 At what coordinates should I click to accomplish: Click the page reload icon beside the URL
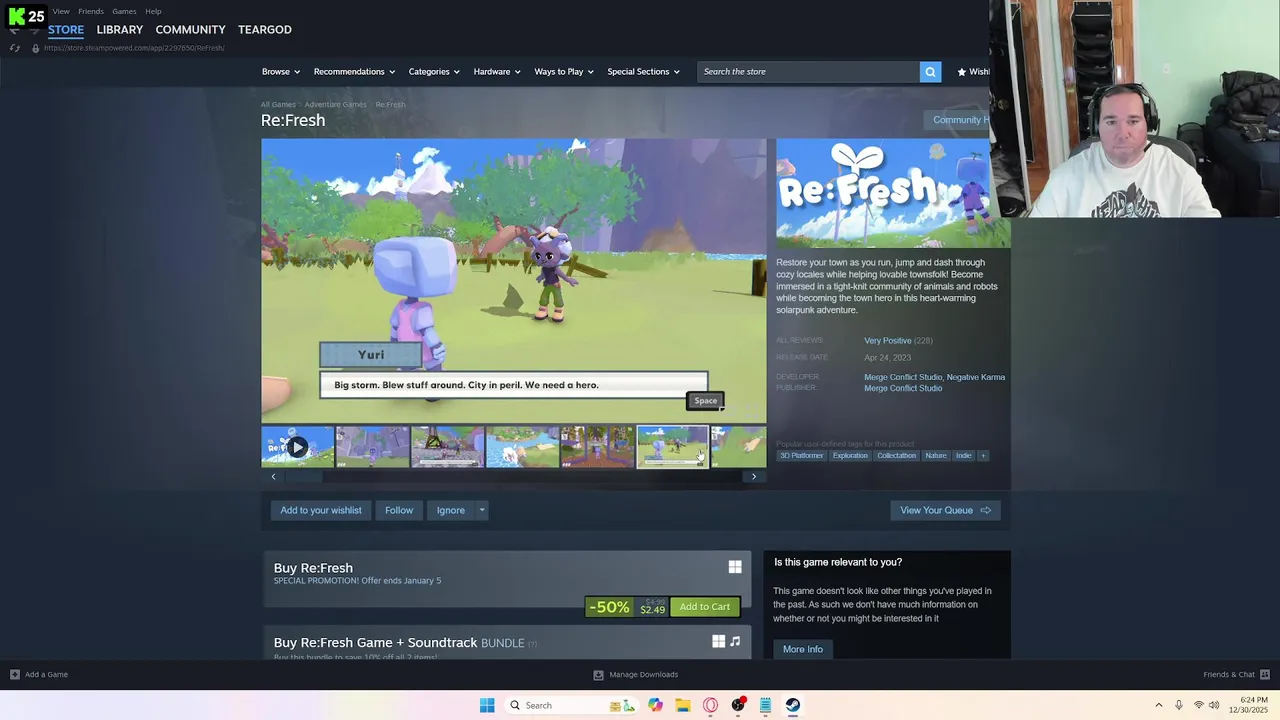pos(15,48)
